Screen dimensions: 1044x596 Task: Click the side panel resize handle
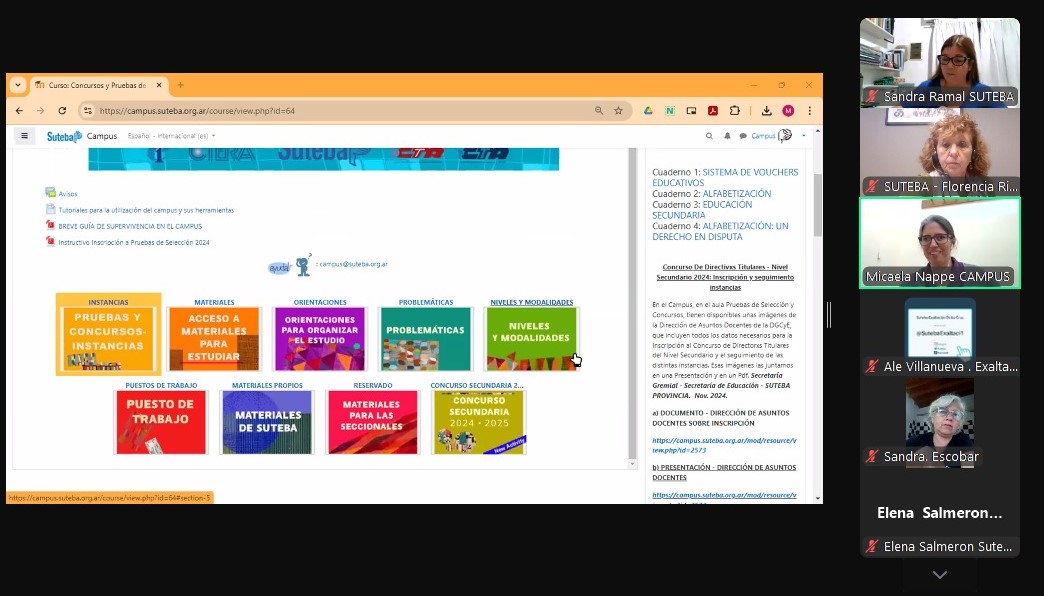point(828,314)
